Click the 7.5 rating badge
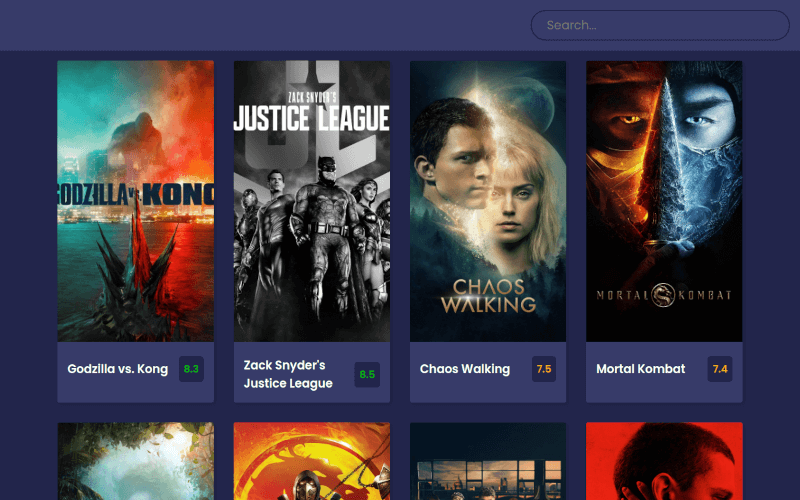Image resolution: width=800 pixels, height=500 pixels. pyautogui.click(x=544, y=369)
